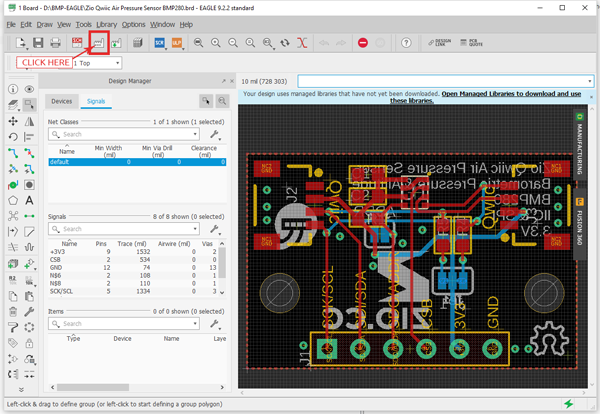Open Signals search dropdown arrow
600x414 pixels.
195,229
